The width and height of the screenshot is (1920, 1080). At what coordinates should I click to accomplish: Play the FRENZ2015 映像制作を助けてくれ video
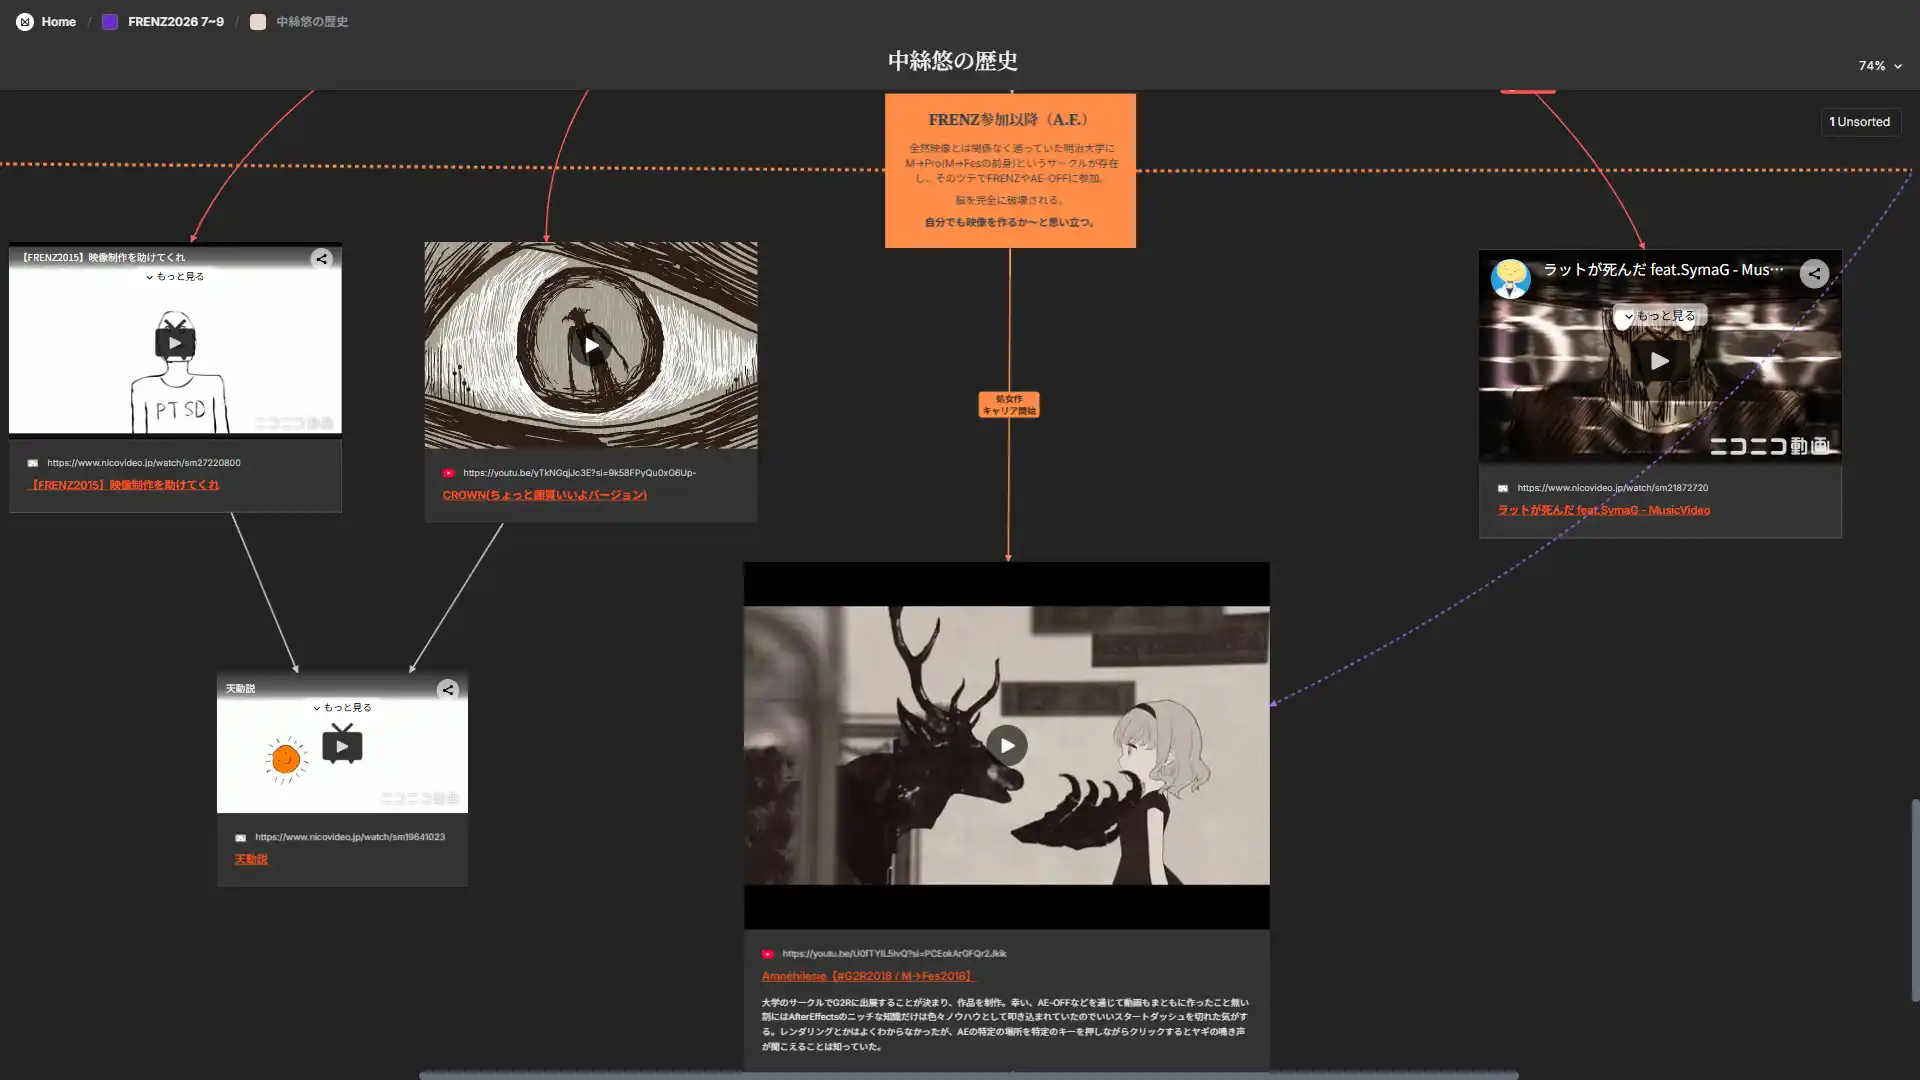point(175,343)
